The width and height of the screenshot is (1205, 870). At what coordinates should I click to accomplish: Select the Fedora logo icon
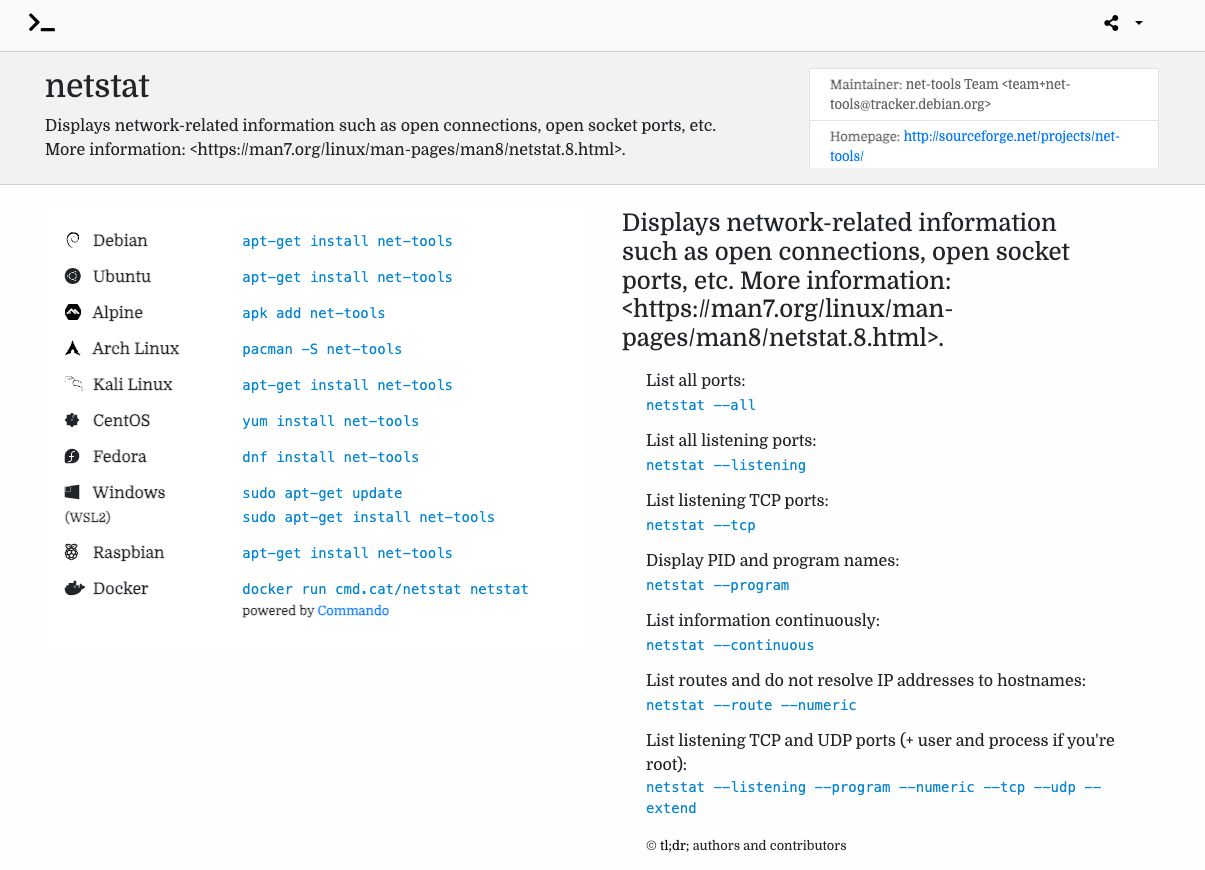[x=72, y=456]
